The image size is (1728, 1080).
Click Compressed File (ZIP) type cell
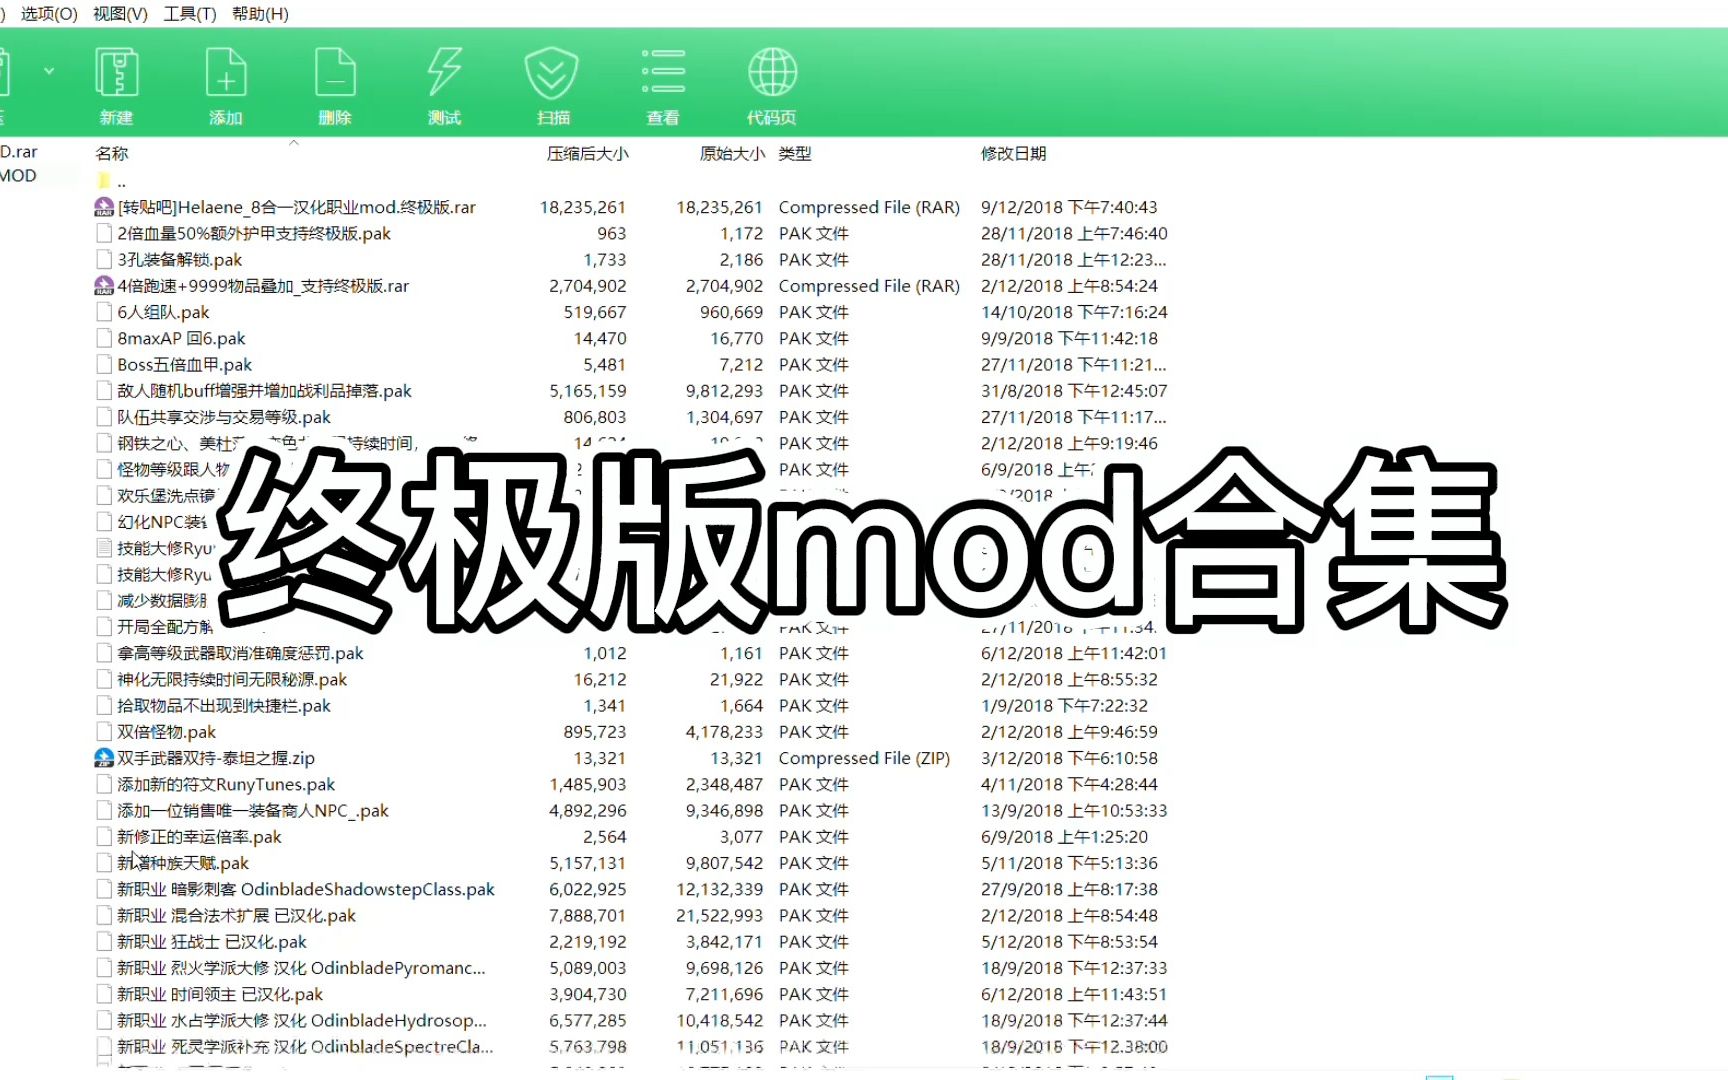(864, 758)
